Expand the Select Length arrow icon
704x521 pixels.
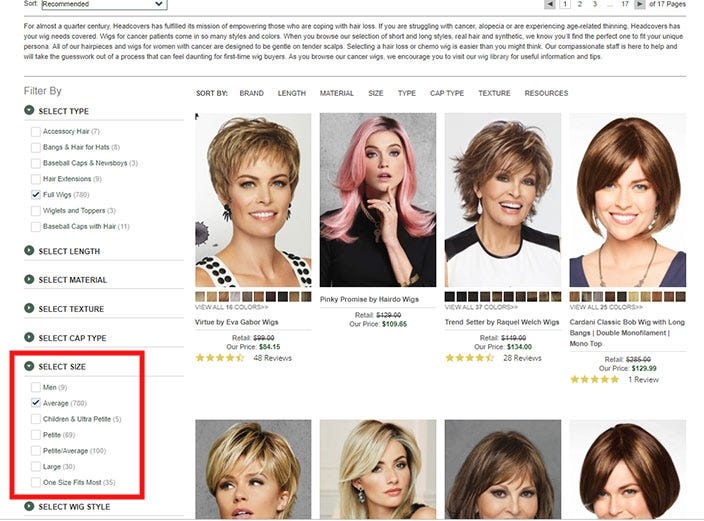click(29, 251)
